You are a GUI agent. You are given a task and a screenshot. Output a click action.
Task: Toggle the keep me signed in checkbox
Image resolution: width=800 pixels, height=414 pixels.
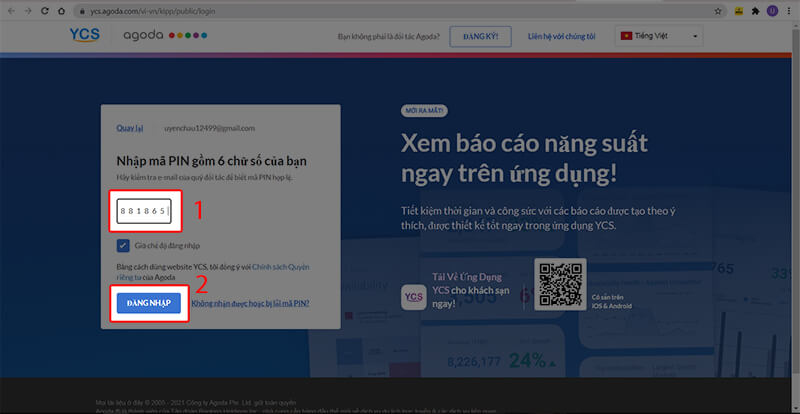coord(123,245)
